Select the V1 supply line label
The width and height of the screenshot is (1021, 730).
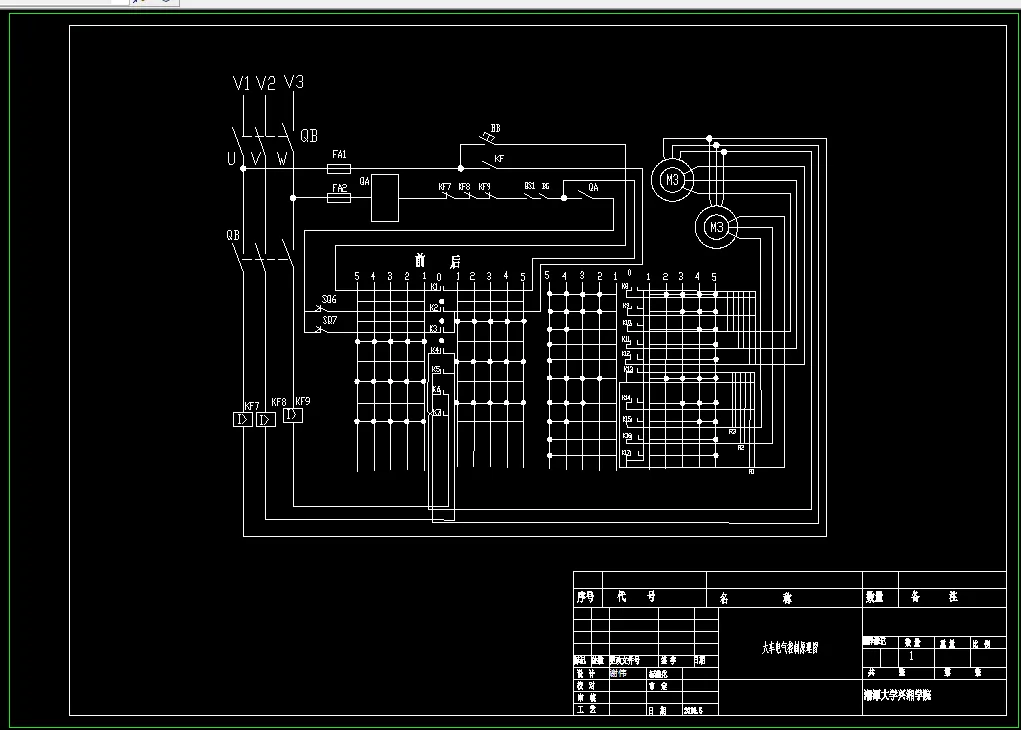pos(241,83)
